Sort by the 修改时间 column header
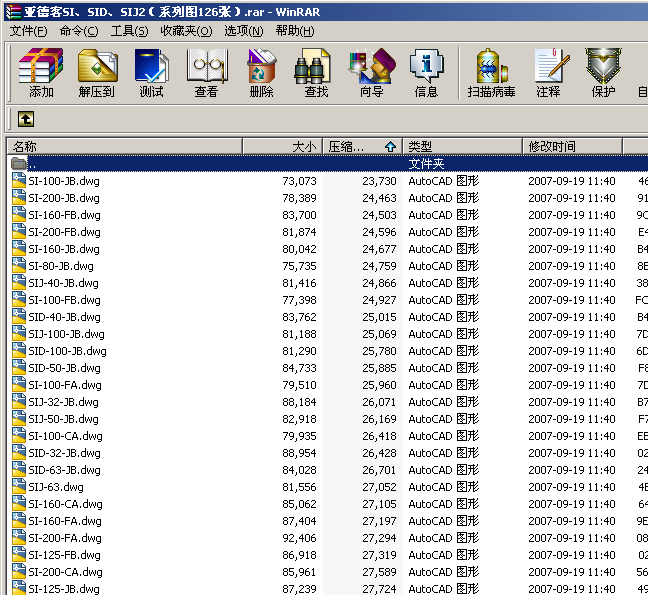 coord(572,146)
